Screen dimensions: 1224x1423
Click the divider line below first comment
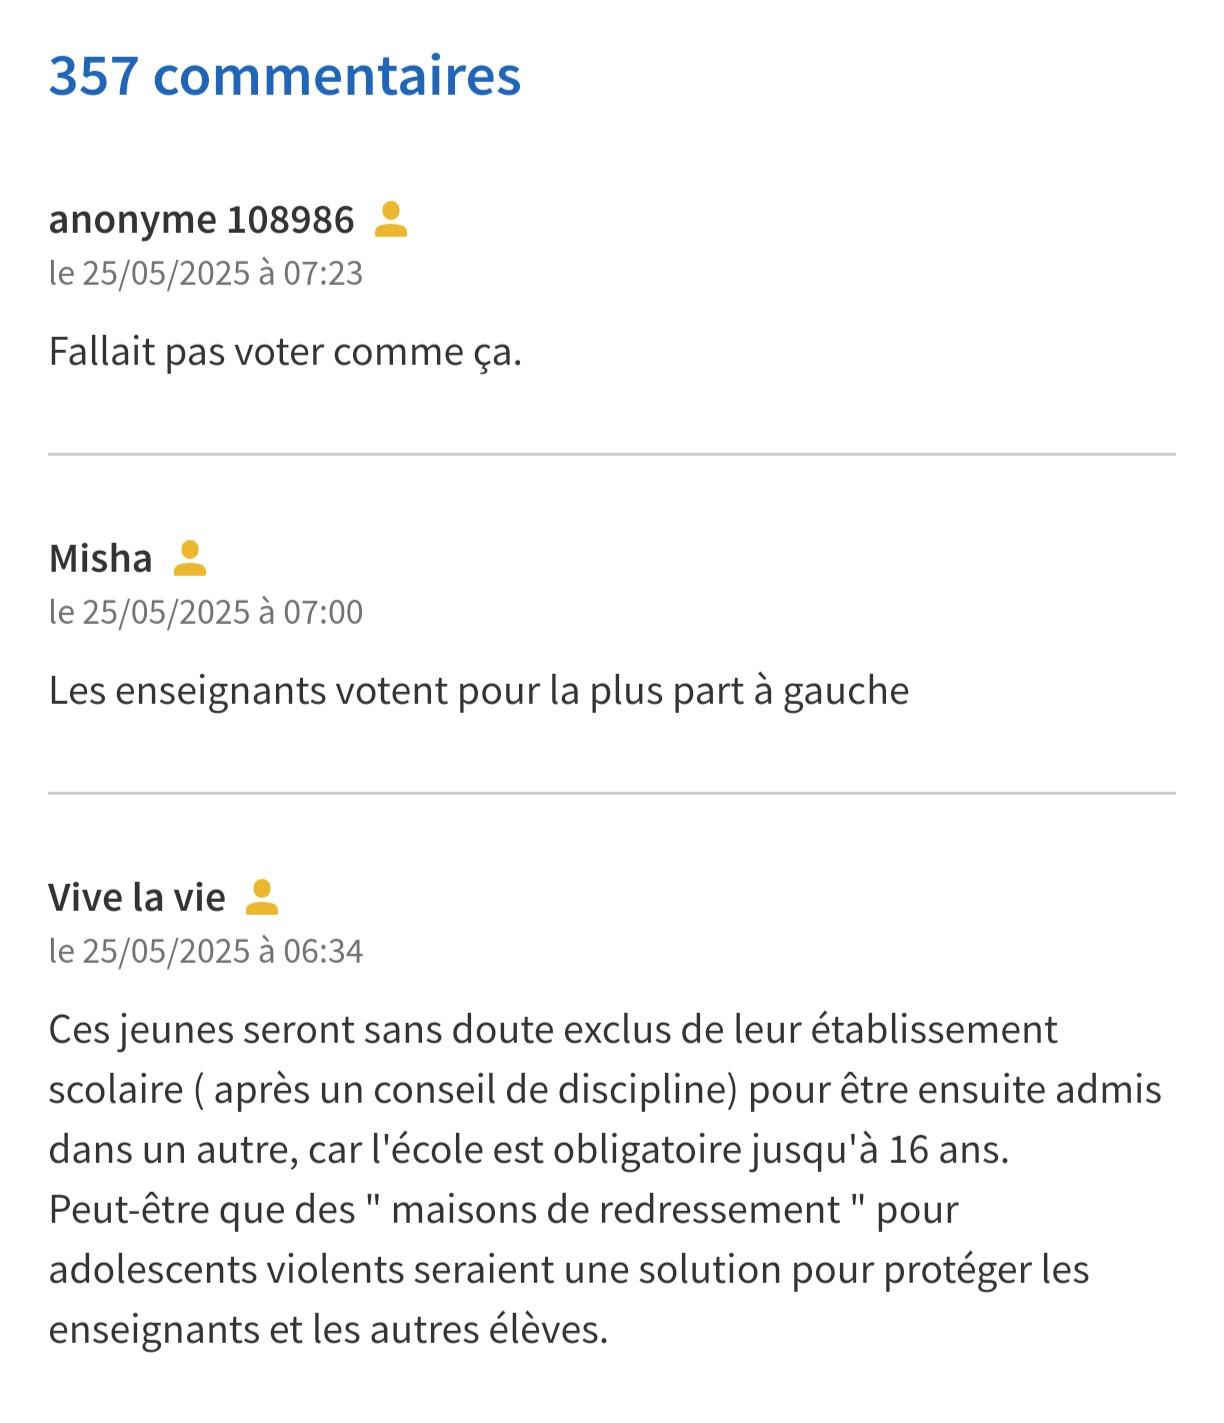(x=612, y=454)
